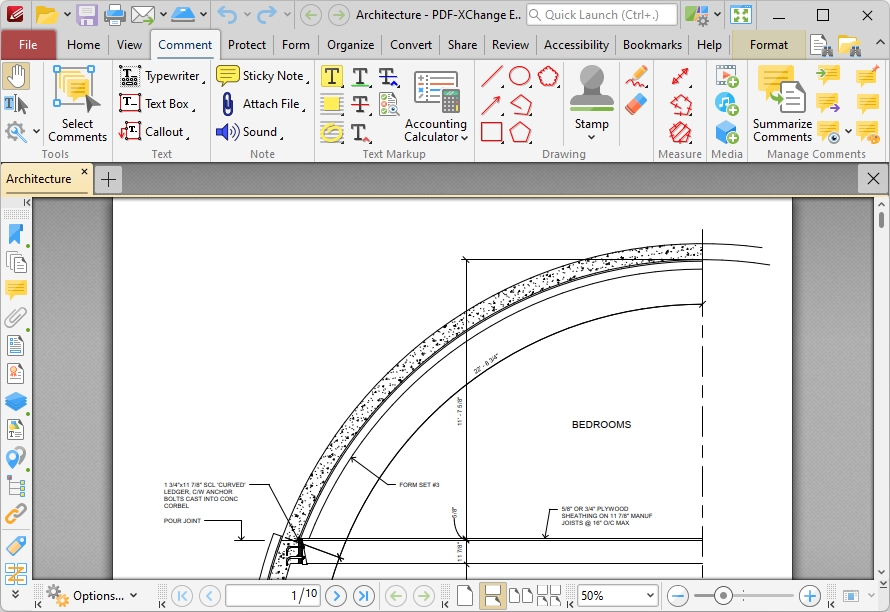Click Add 3D media icon

pyautogui.click(x=727, y=132)
